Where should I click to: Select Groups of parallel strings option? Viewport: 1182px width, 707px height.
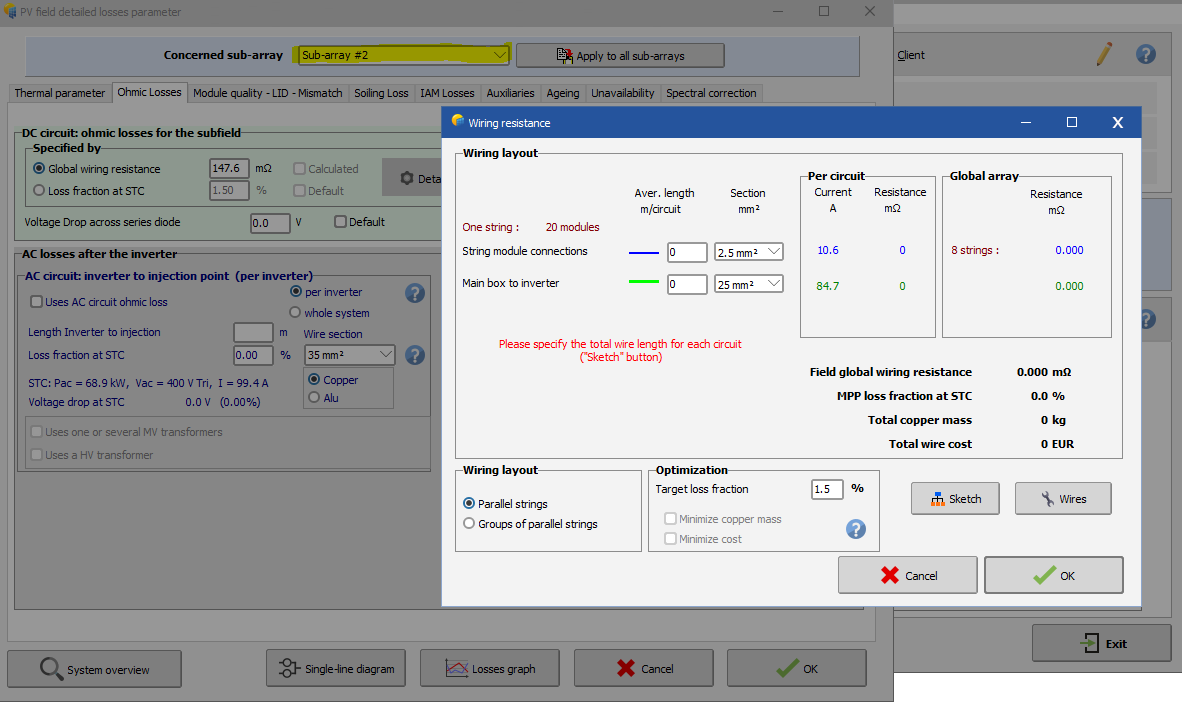(469, 524)
